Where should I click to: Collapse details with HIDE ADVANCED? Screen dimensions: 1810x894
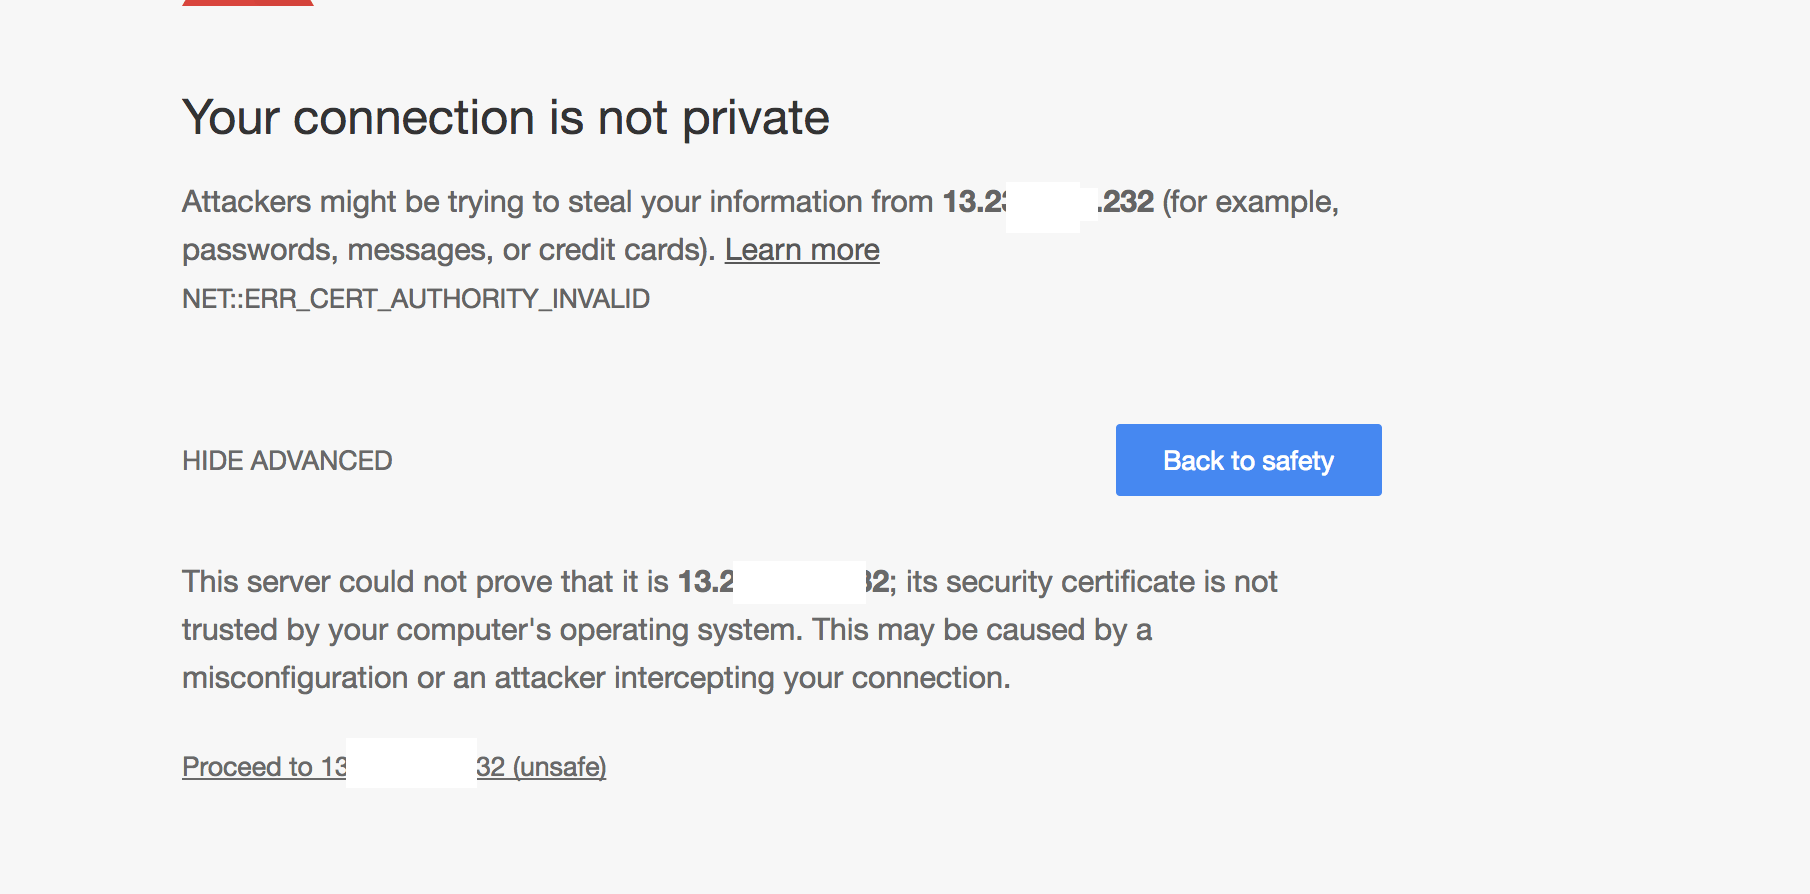pyautogui.click(x=287, y=461)
